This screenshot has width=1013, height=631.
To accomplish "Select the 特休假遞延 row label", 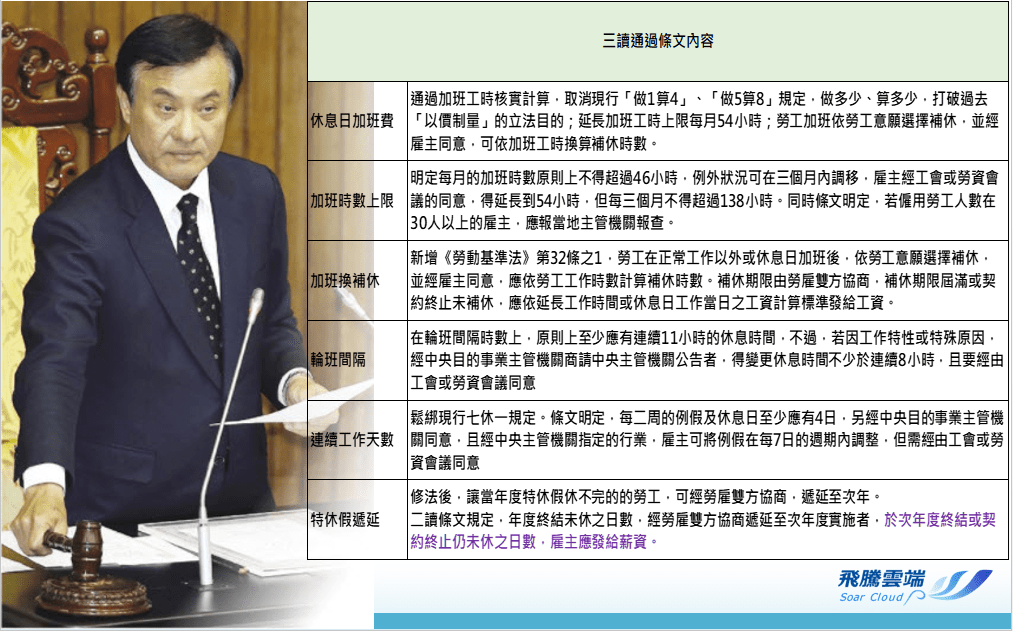I will [x=345, y=520].
